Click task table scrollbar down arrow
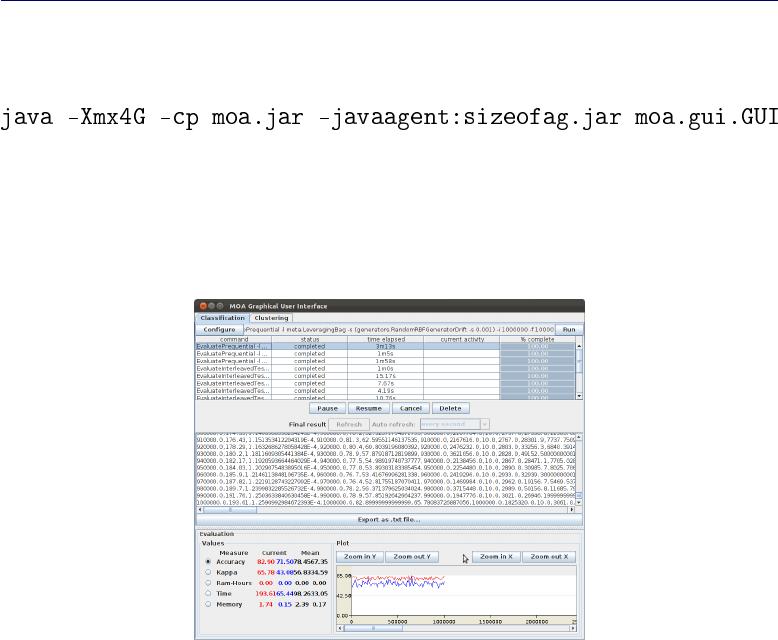 point(579,396)
